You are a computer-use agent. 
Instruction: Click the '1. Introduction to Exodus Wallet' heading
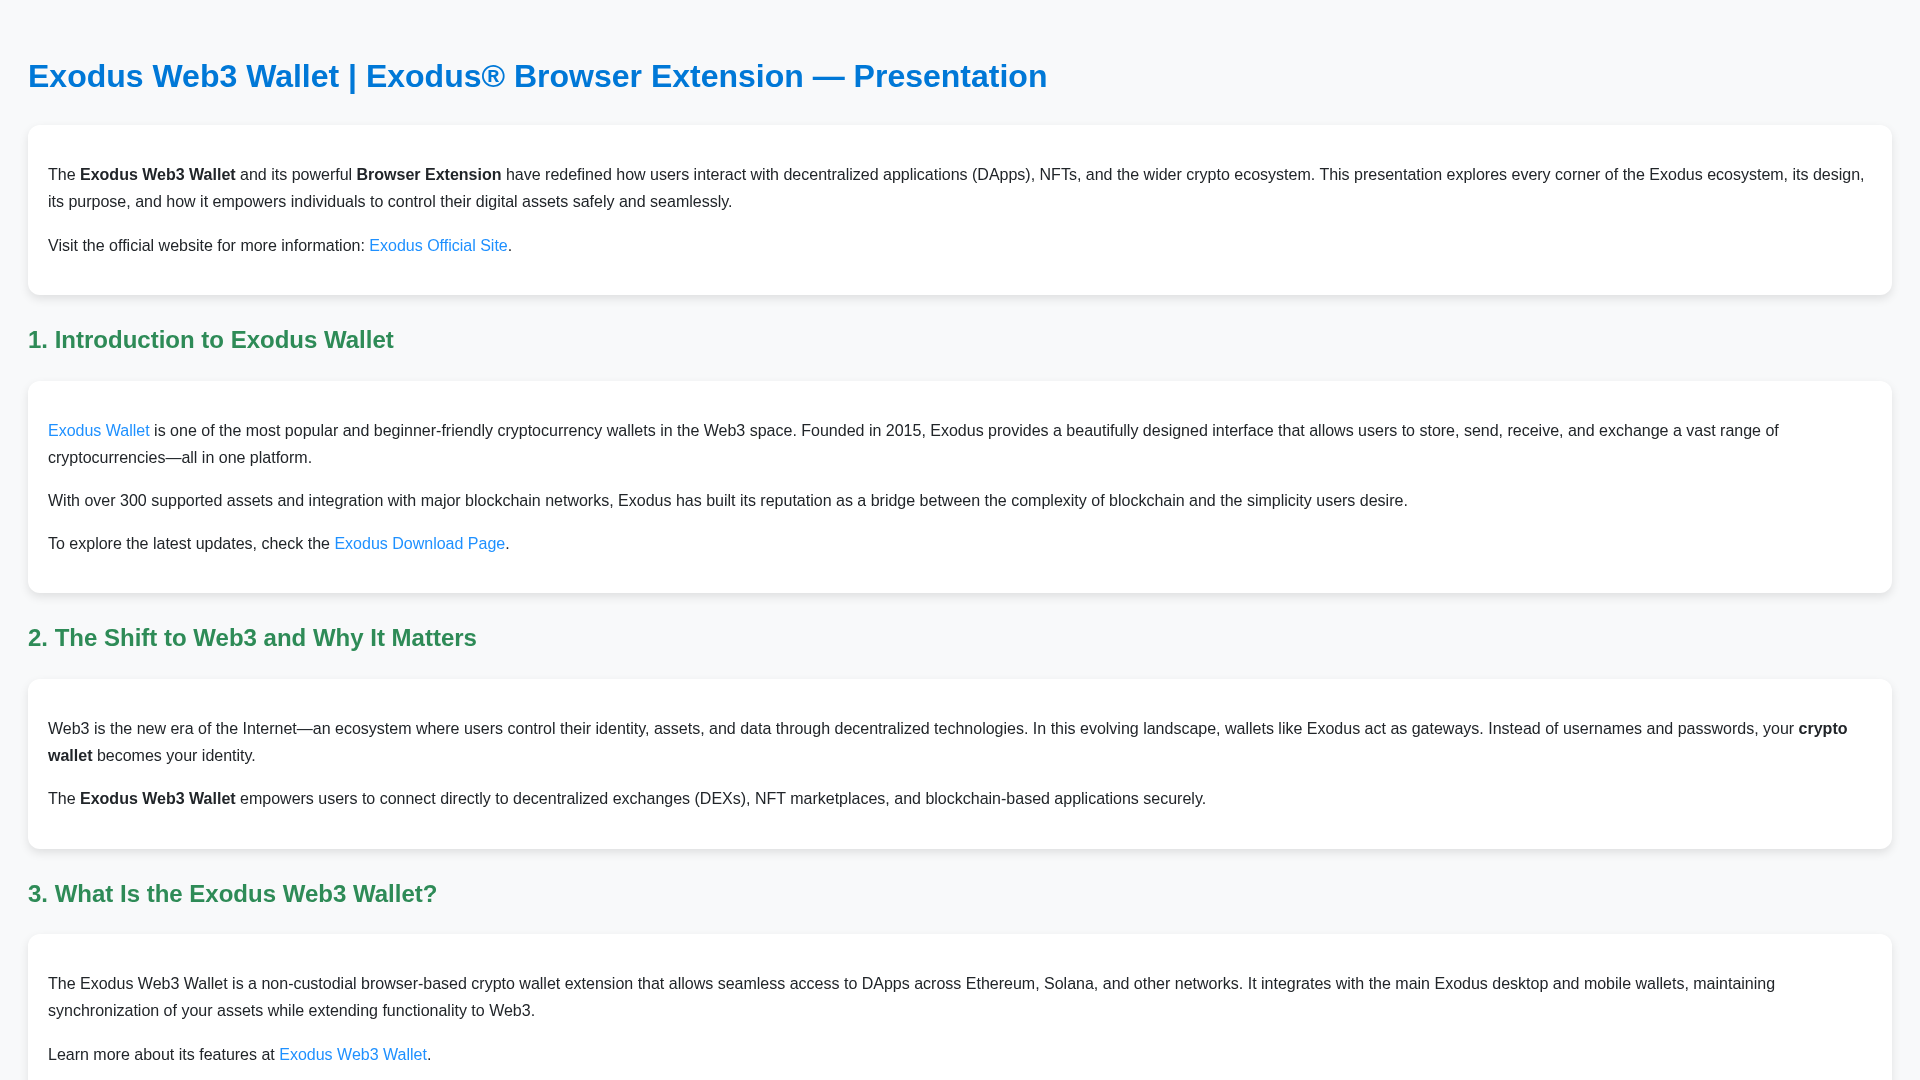210,340
